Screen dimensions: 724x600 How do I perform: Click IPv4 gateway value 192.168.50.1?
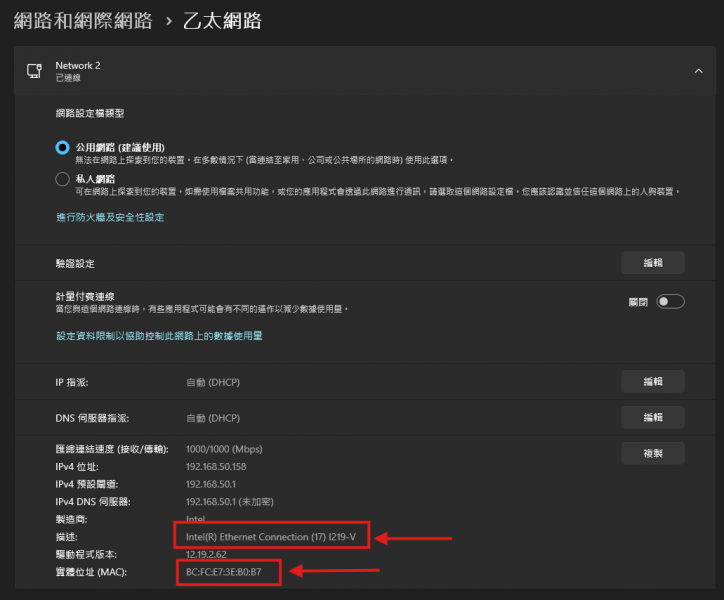[211, 485]
